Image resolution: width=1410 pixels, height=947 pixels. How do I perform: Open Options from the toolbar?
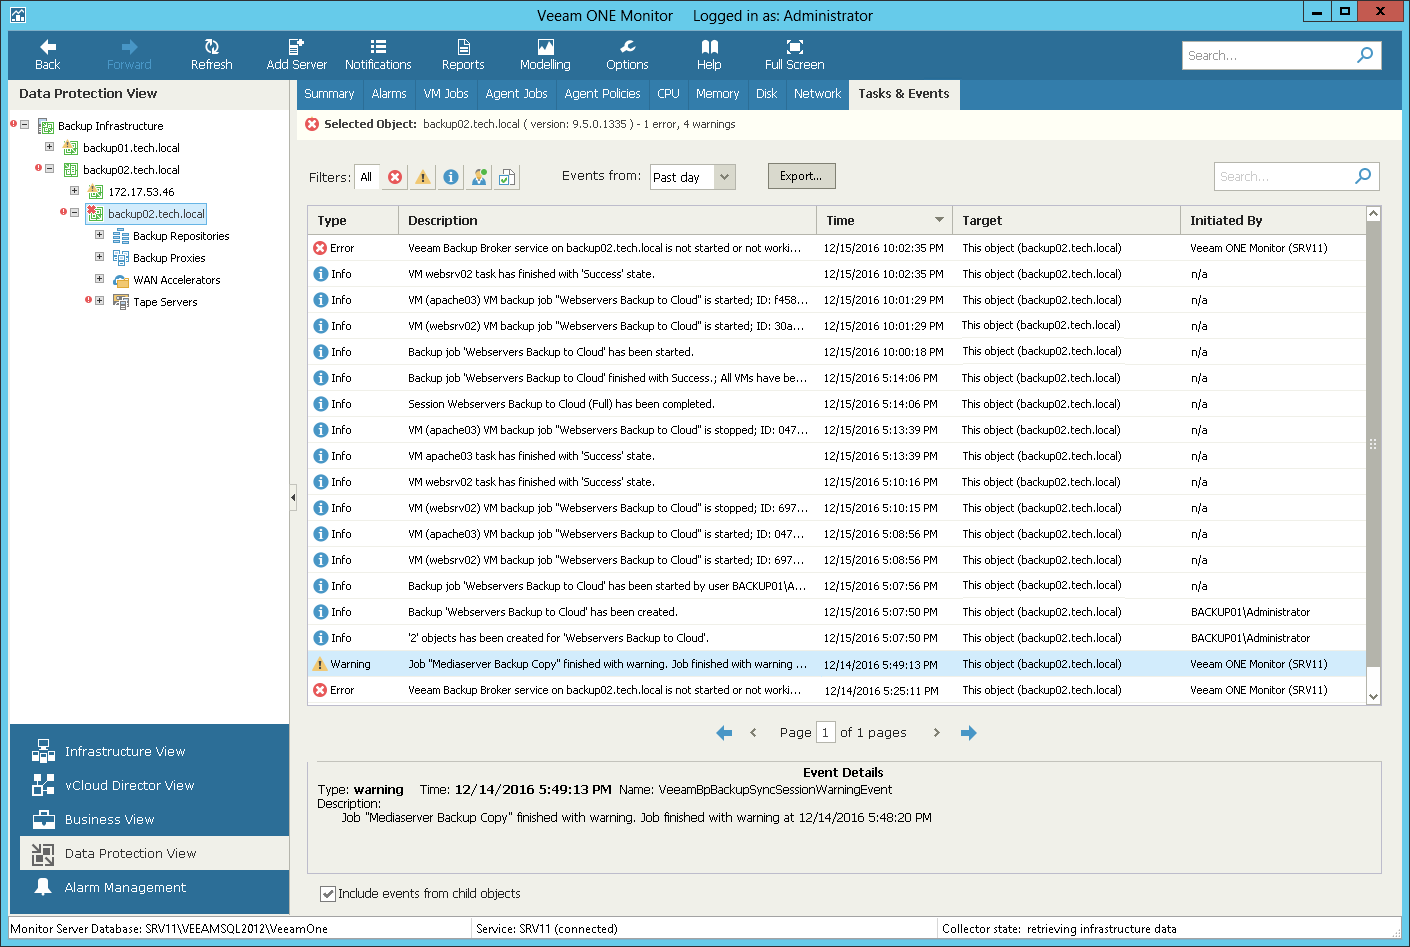tap(627, 55)
